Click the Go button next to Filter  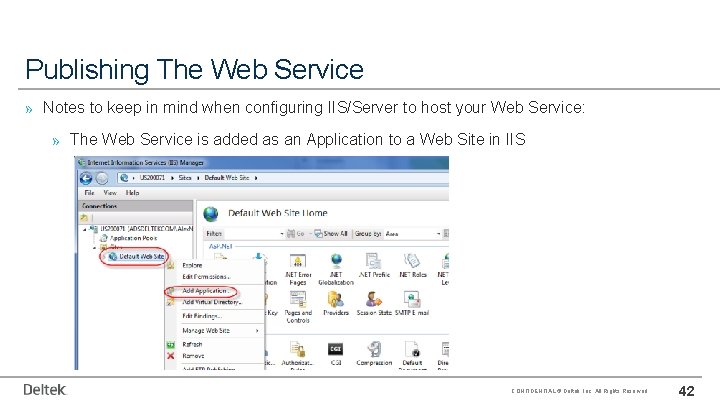tap(296, 234)
